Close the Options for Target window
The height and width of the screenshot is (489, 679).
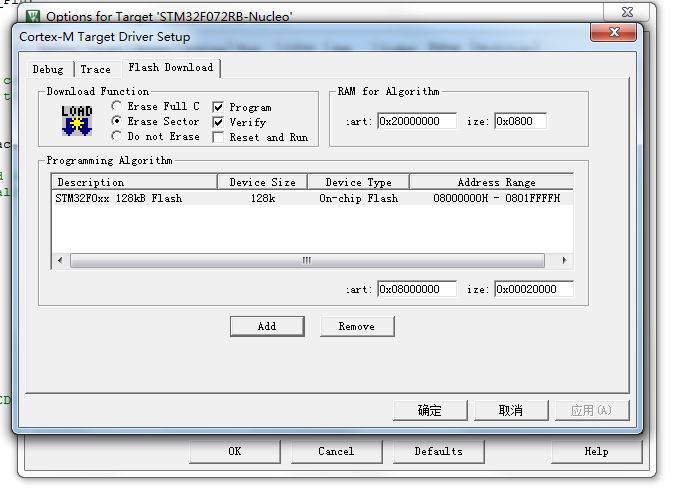627,12
